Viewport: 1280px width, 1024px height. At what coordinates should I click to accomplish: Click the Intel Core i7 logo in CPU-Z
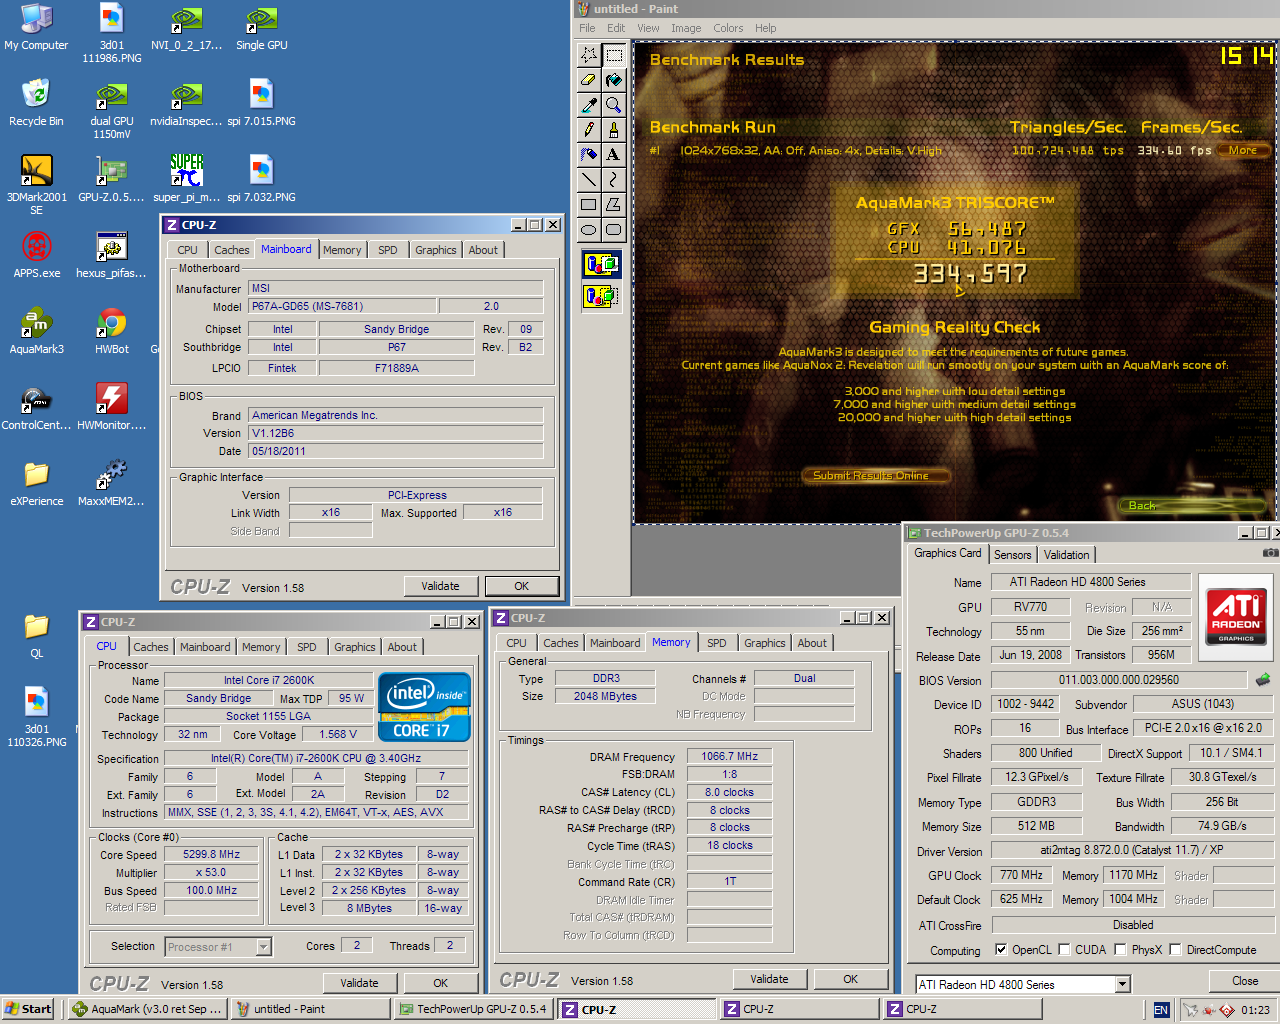click(x=424, y=707)
